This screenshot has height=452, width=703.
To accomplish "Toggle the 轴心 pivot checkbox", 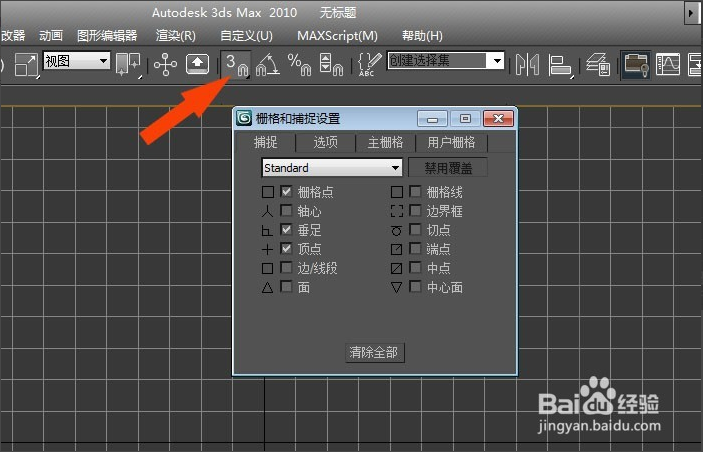I will [x=286, y=210].
